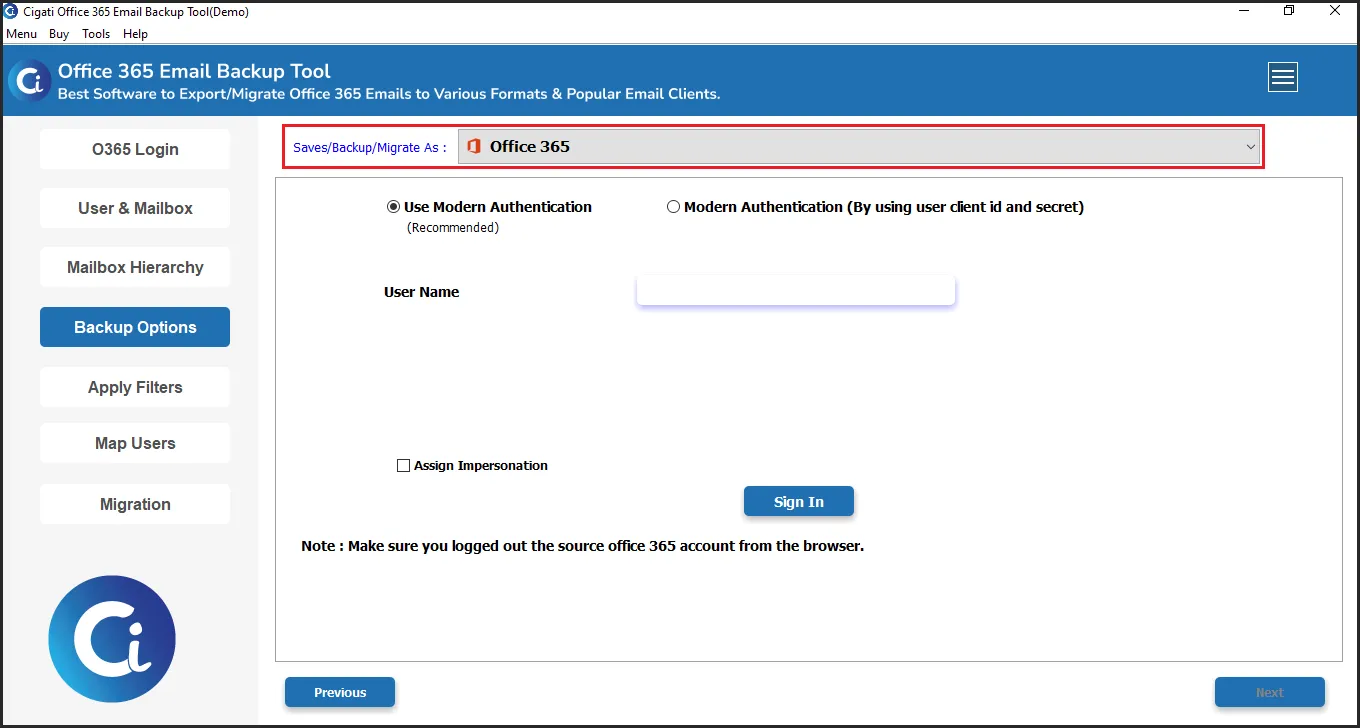The width and height of the screenshot is (1360, 728).
Task: Click the Office 365 Email Backup Tool heading
Action: (x=194, y=71)
